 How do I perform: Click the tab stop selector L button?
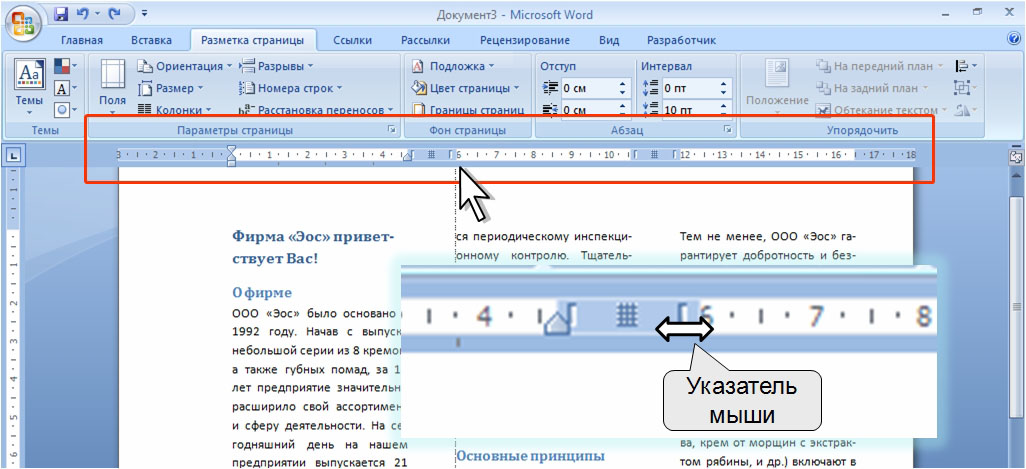(x=13, y=156)
